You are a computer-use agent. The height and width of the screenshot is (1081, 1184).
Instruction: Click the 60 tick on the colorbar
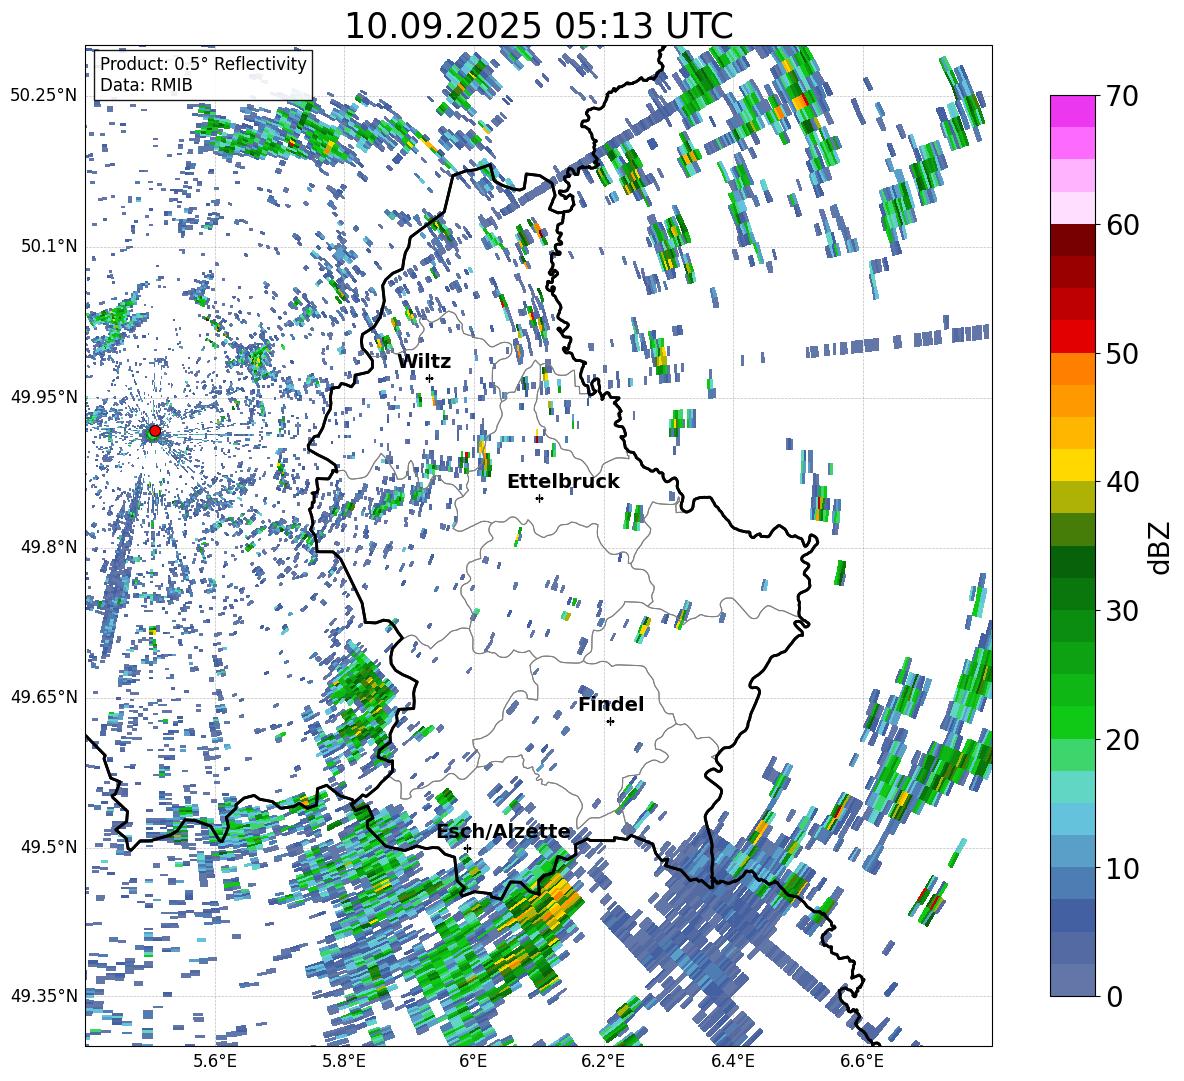1123,225
